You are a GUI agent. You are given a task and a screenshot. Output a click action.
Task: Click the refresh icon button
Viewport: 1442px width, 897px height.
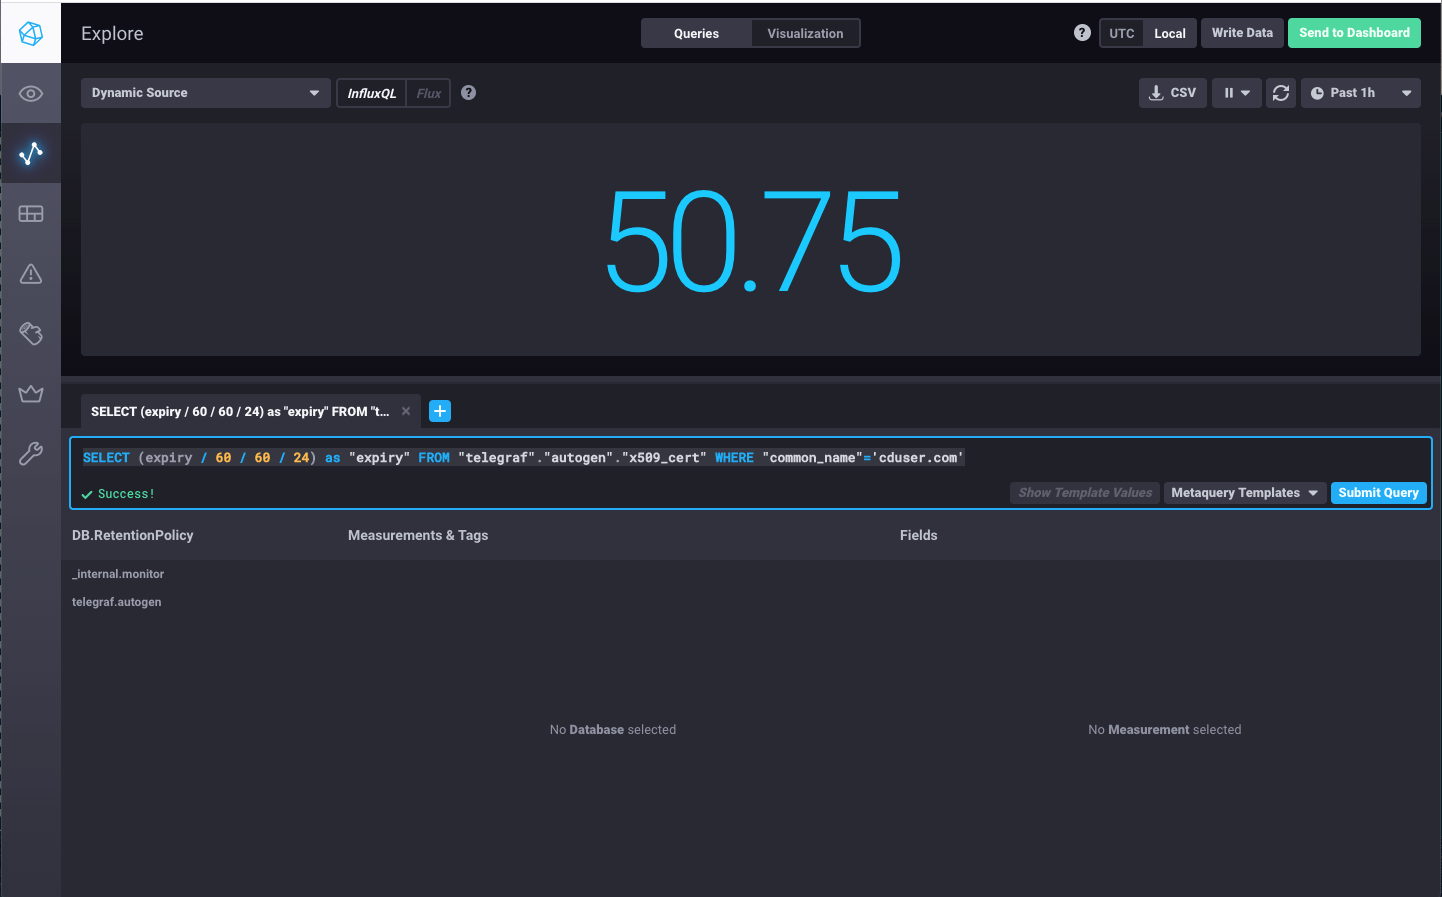click(1280, 93)
